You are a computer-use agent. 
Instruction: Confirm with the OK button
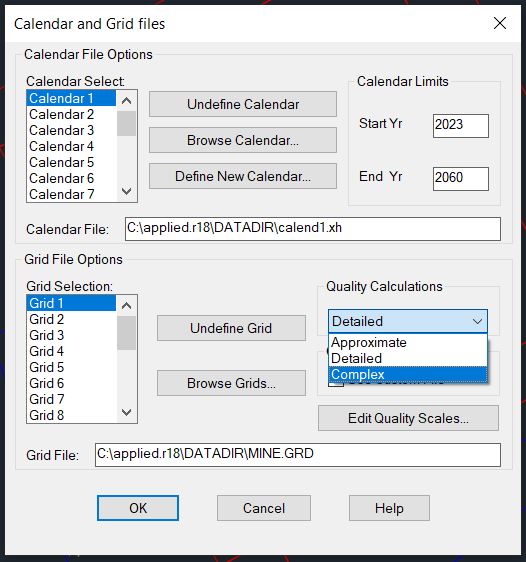point(138,508)
